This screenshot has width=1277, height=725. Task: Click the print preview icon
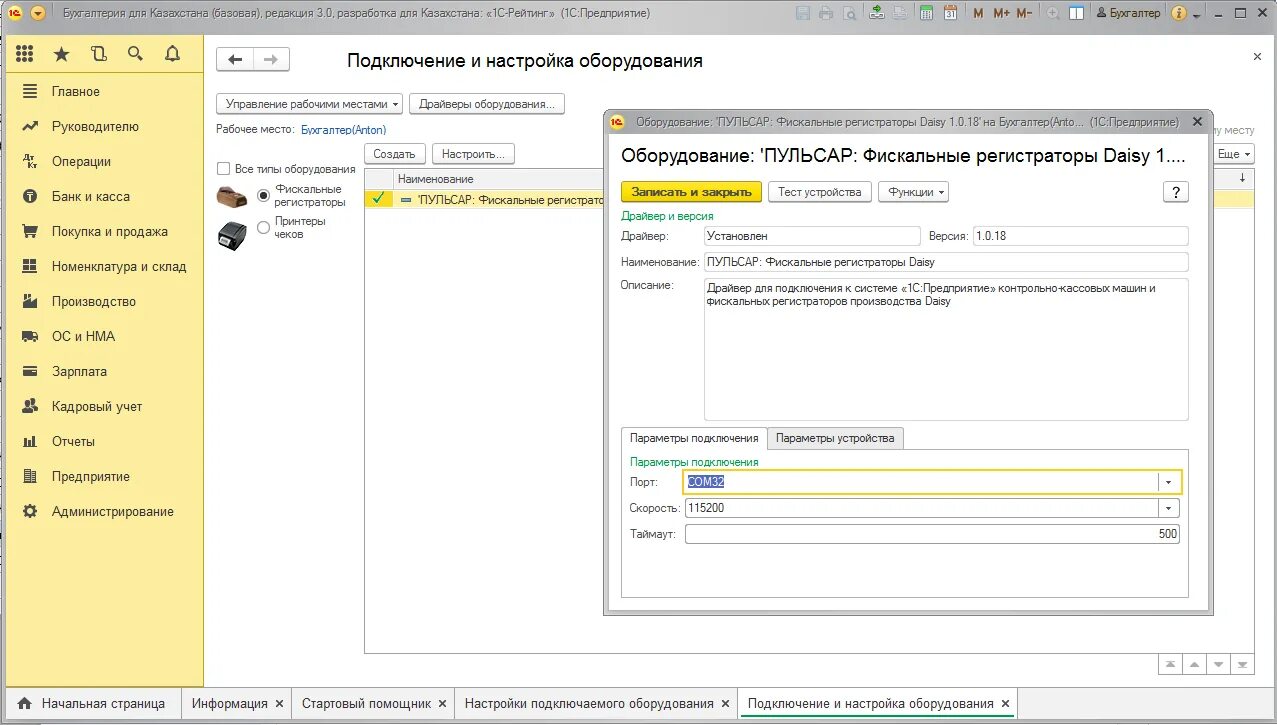click(849, 13)
